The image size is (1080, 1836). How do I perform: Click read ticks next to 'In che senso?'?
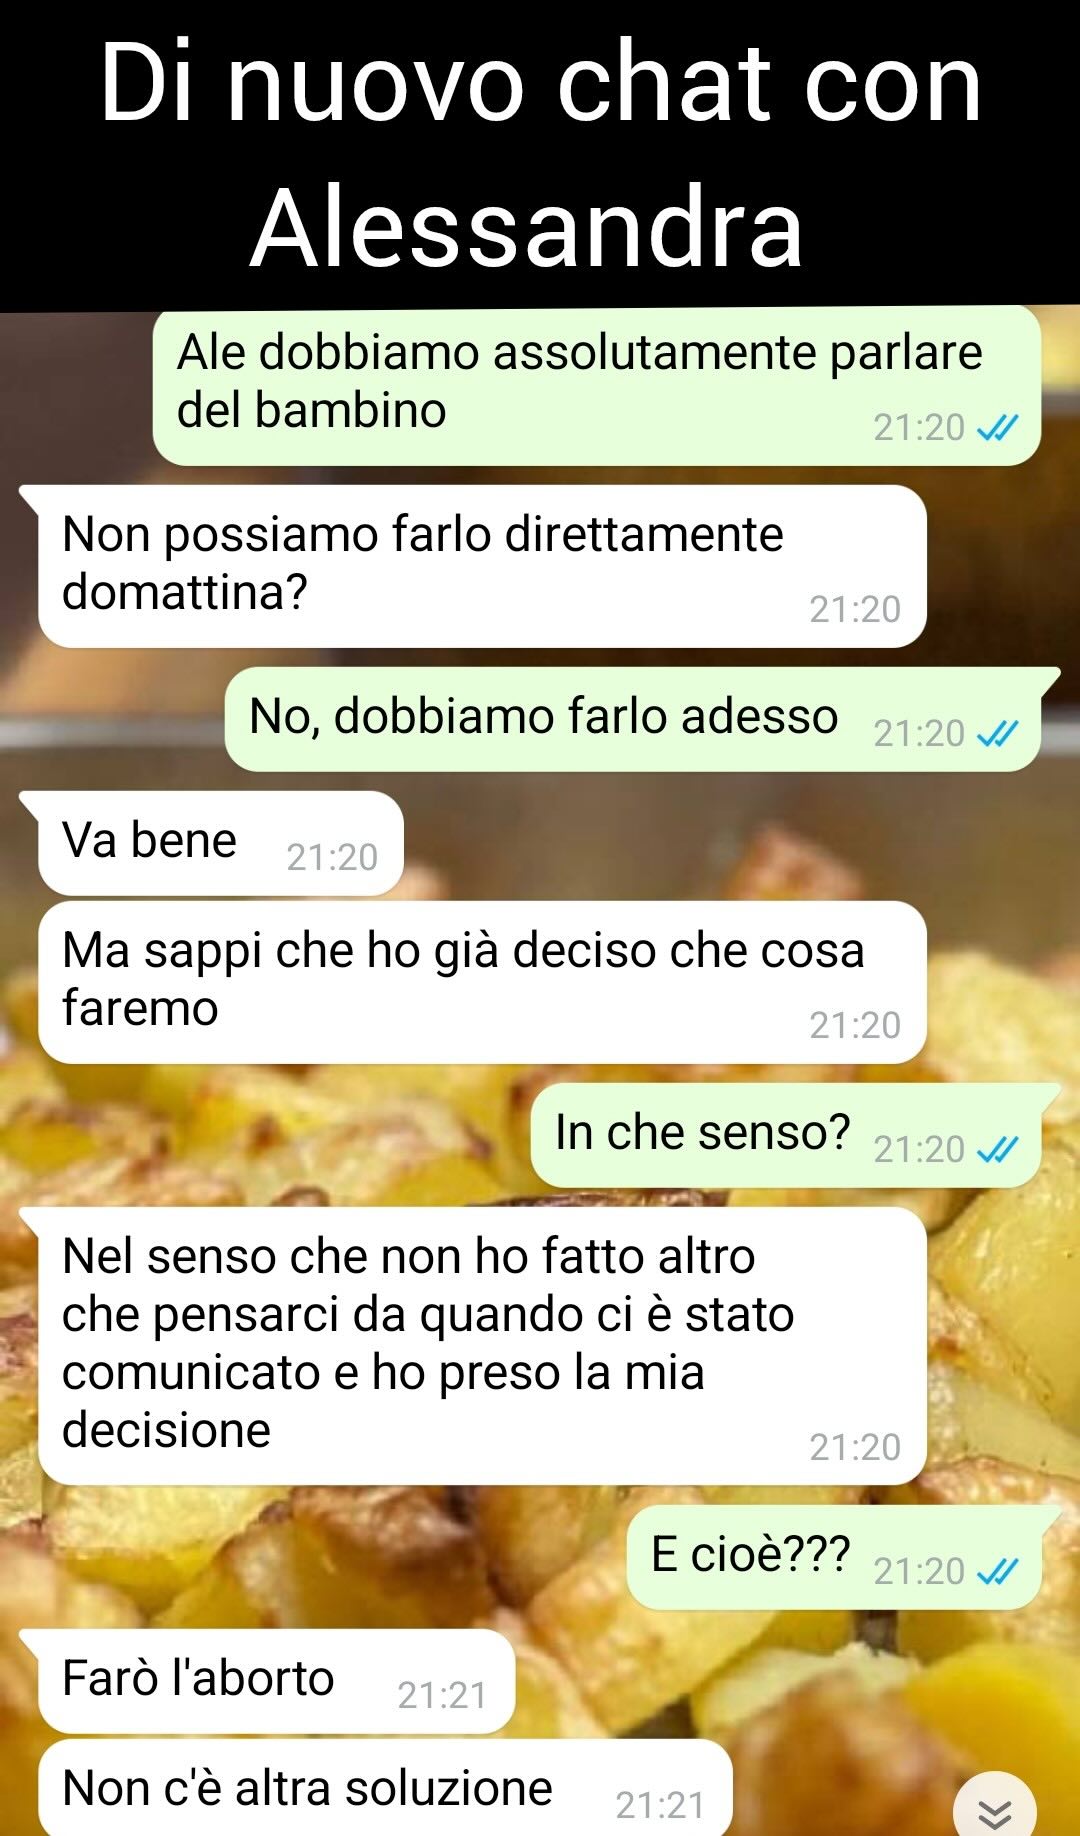[x=997, y=1150]
